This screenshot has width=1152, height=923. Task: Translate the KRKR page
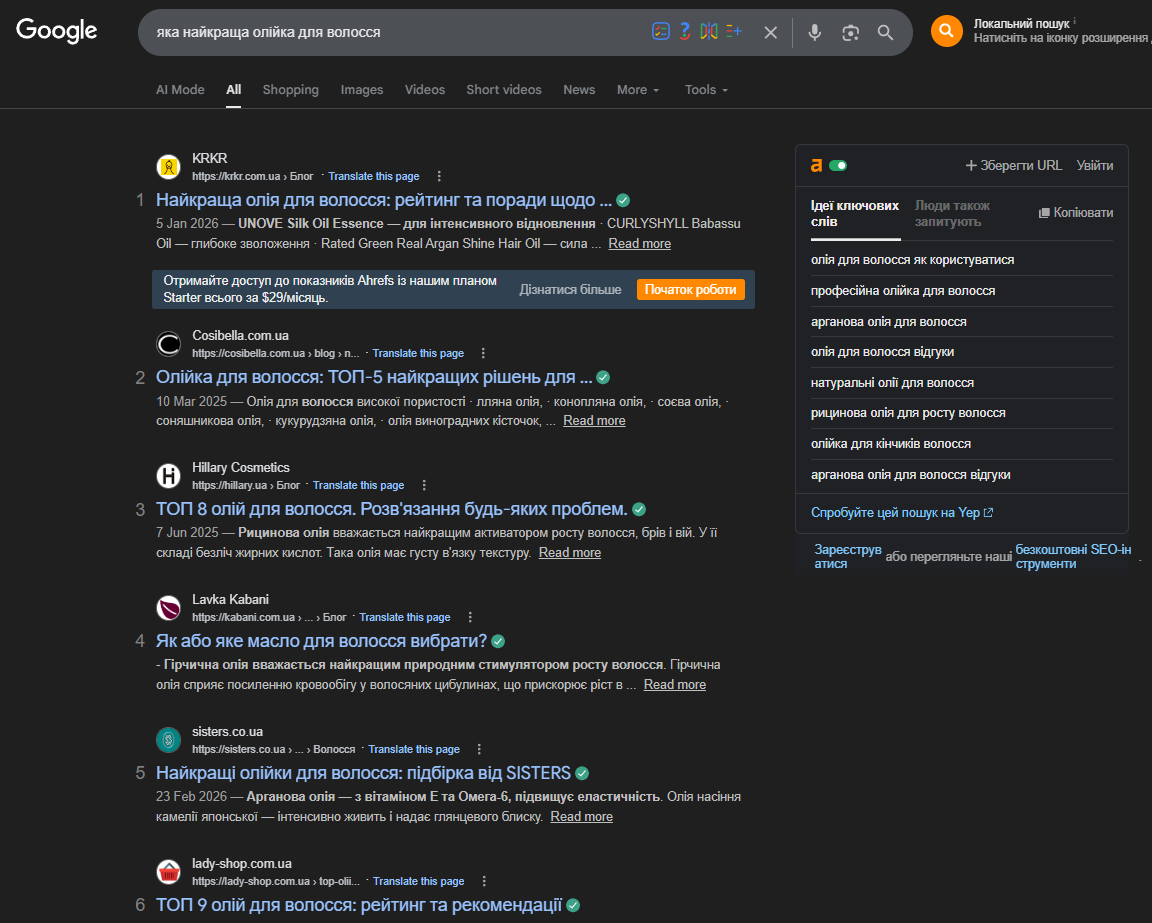(x=374, y=176)
